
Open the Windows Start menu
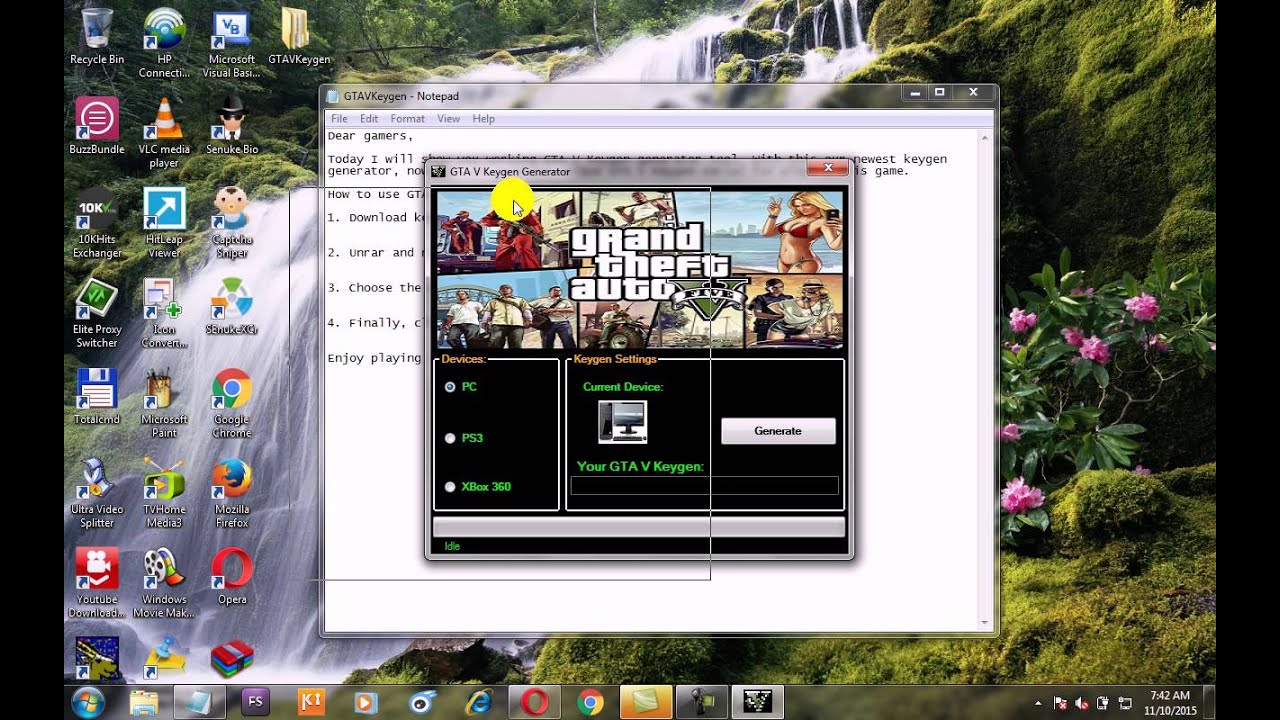[88, 702]
